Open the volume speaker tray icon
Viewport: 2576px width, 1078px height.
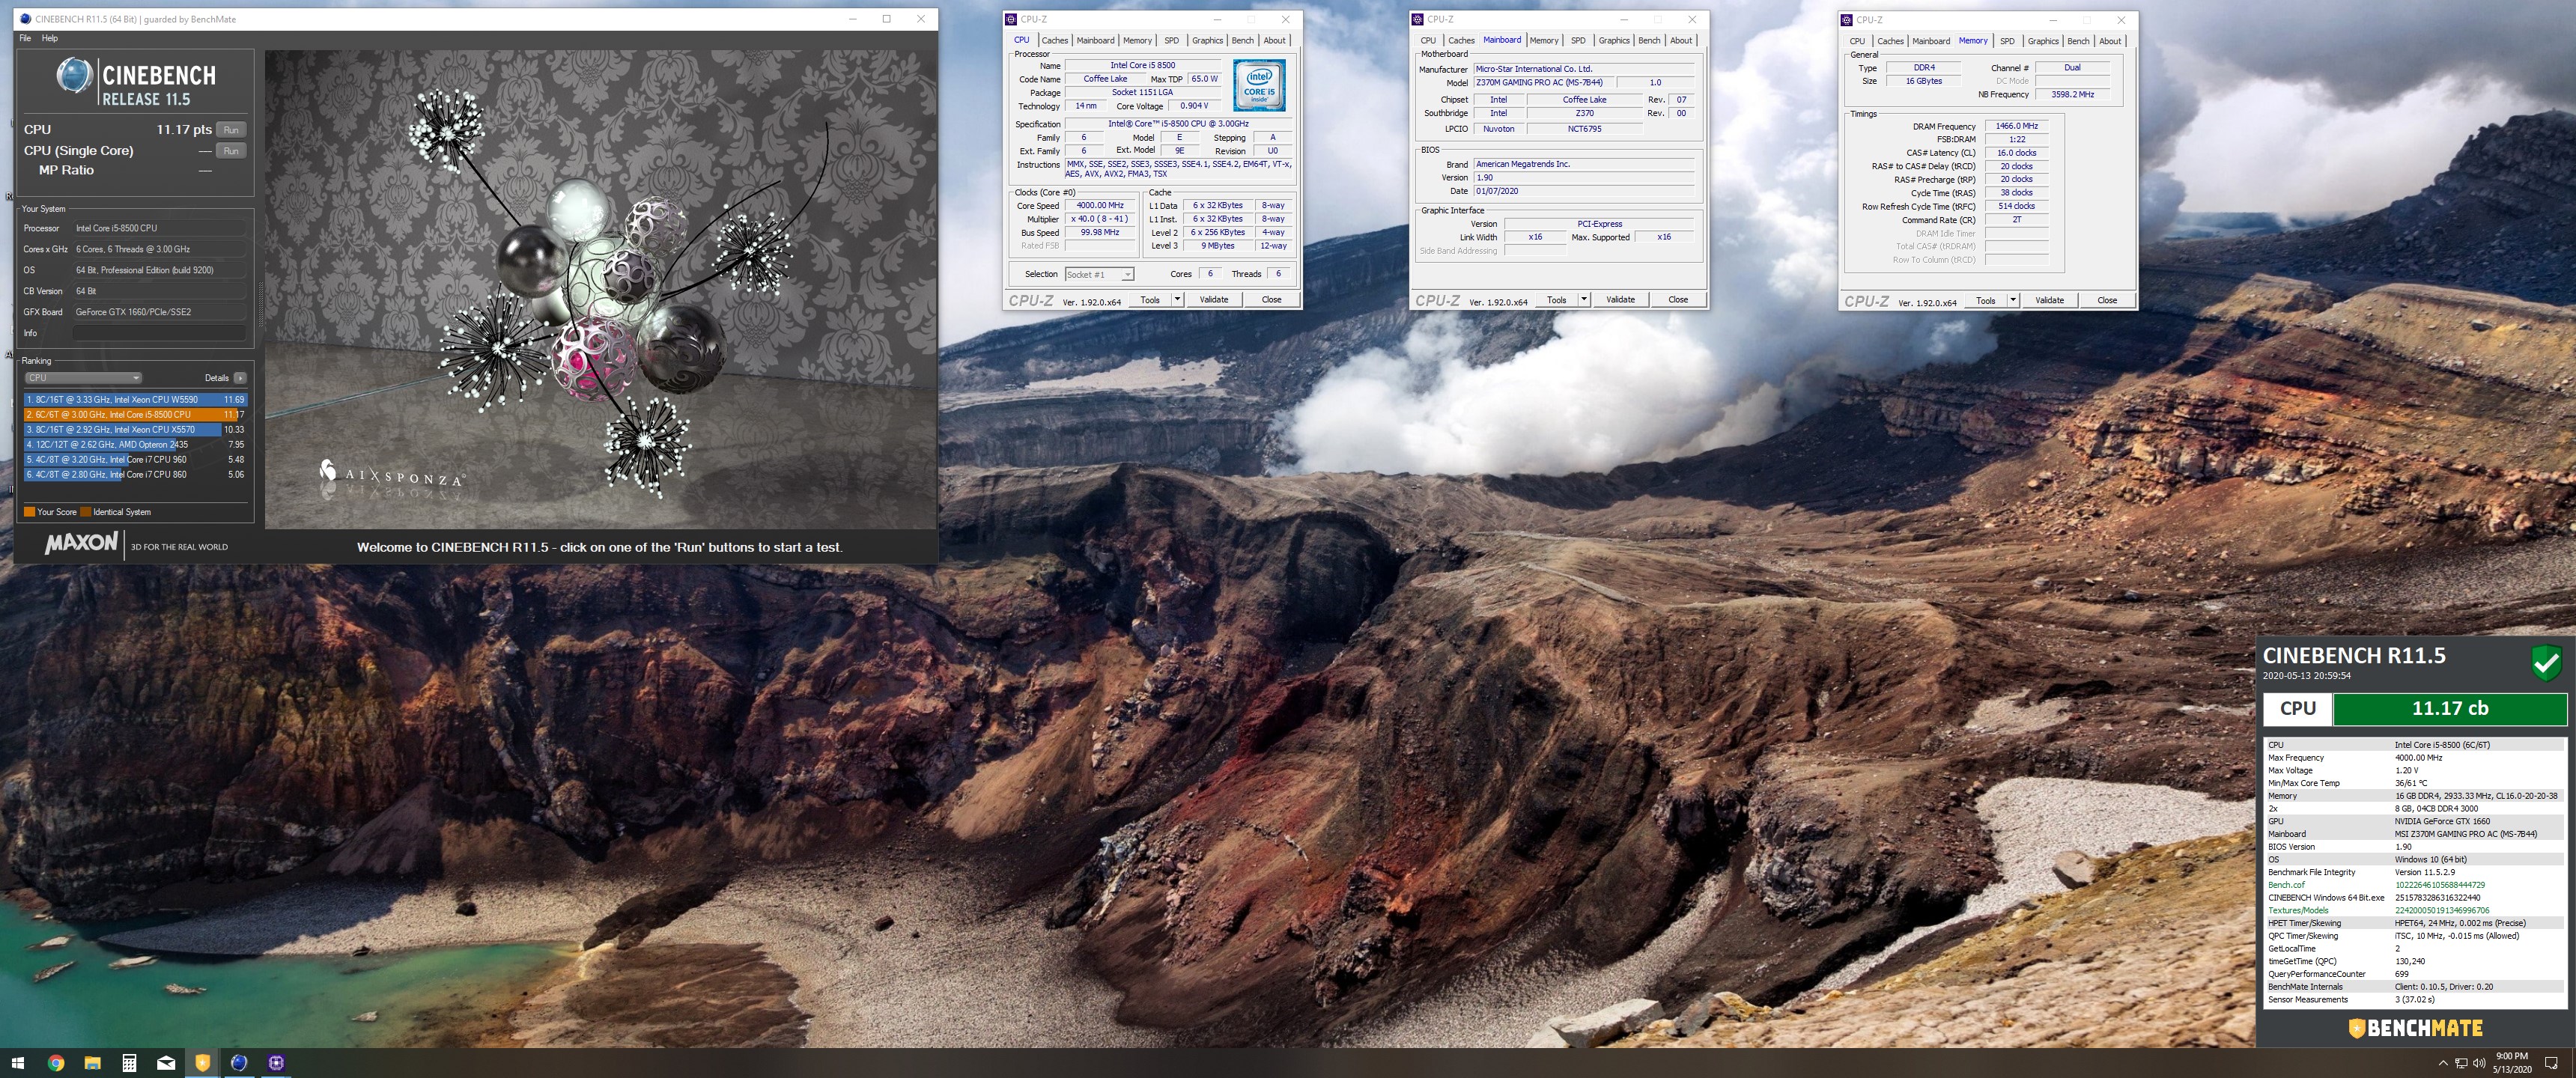[x=2479, y=1063]
